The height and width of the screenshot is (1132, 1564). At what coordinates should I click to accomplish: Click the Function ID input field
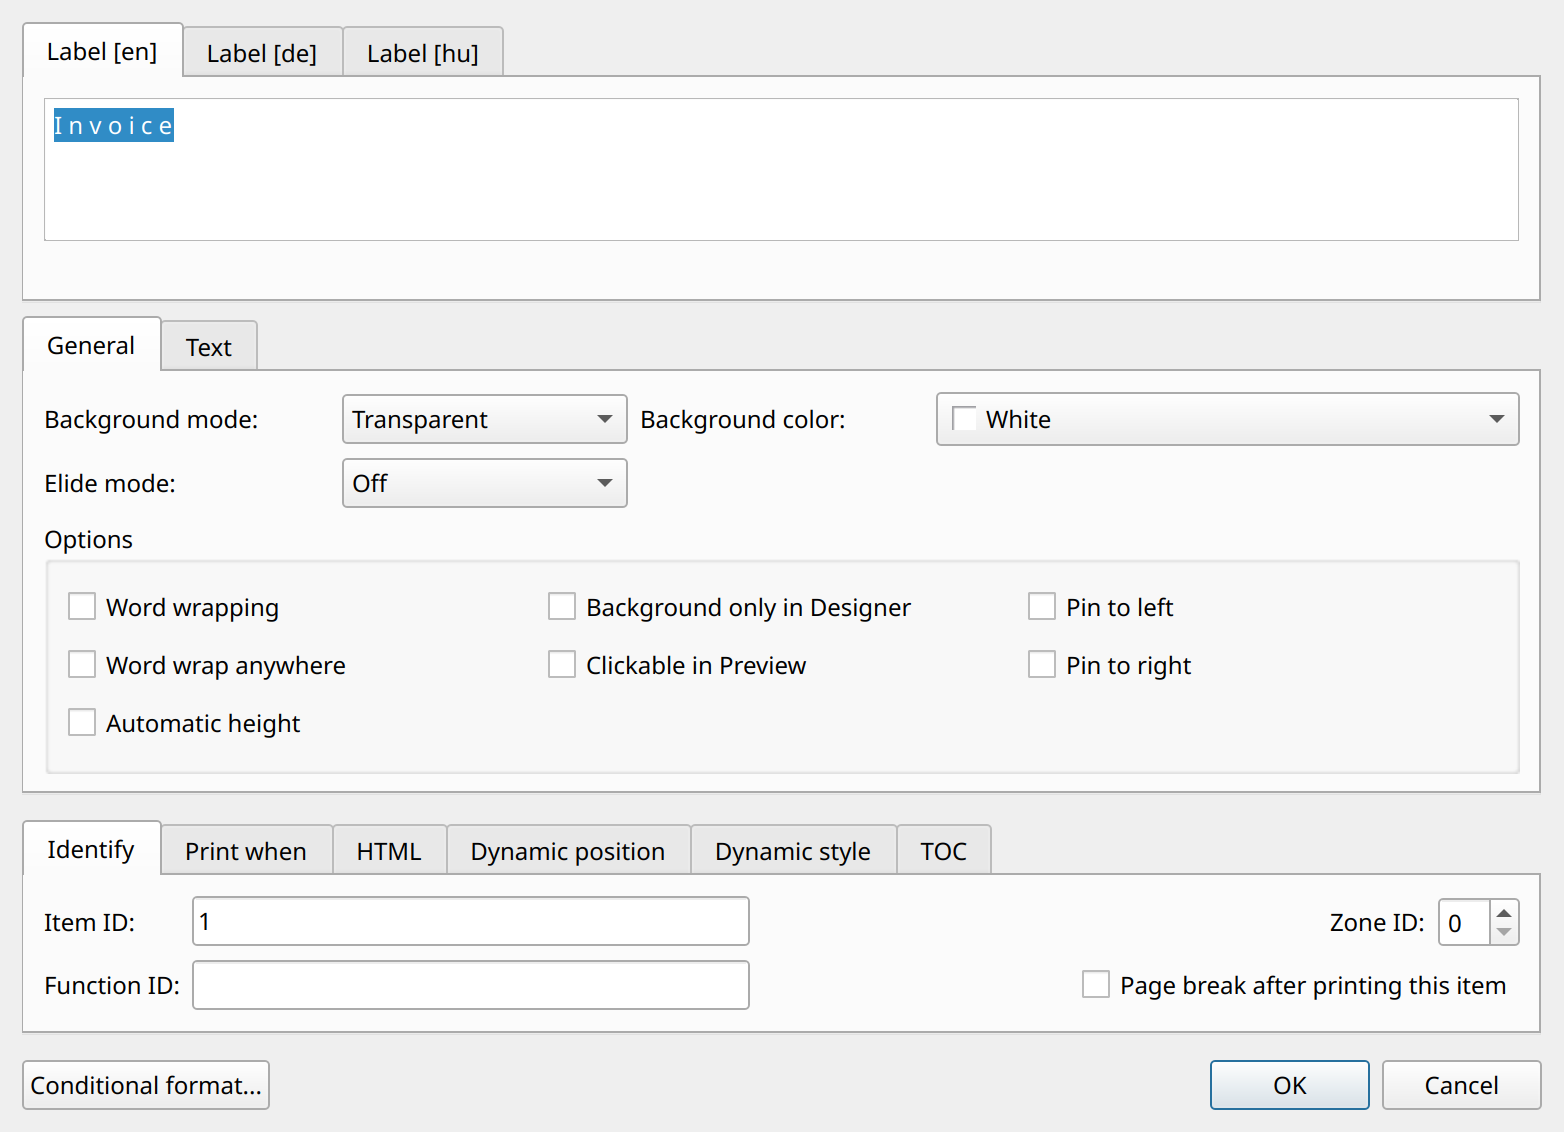coord(471,985)
